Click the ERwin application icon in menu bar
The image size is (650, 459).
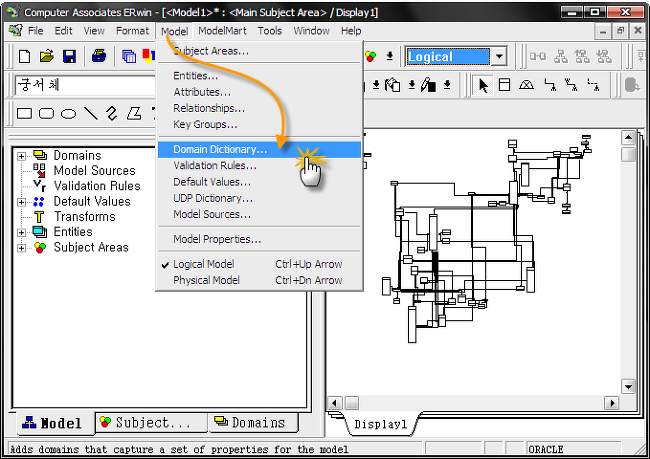tap(15, 31)
